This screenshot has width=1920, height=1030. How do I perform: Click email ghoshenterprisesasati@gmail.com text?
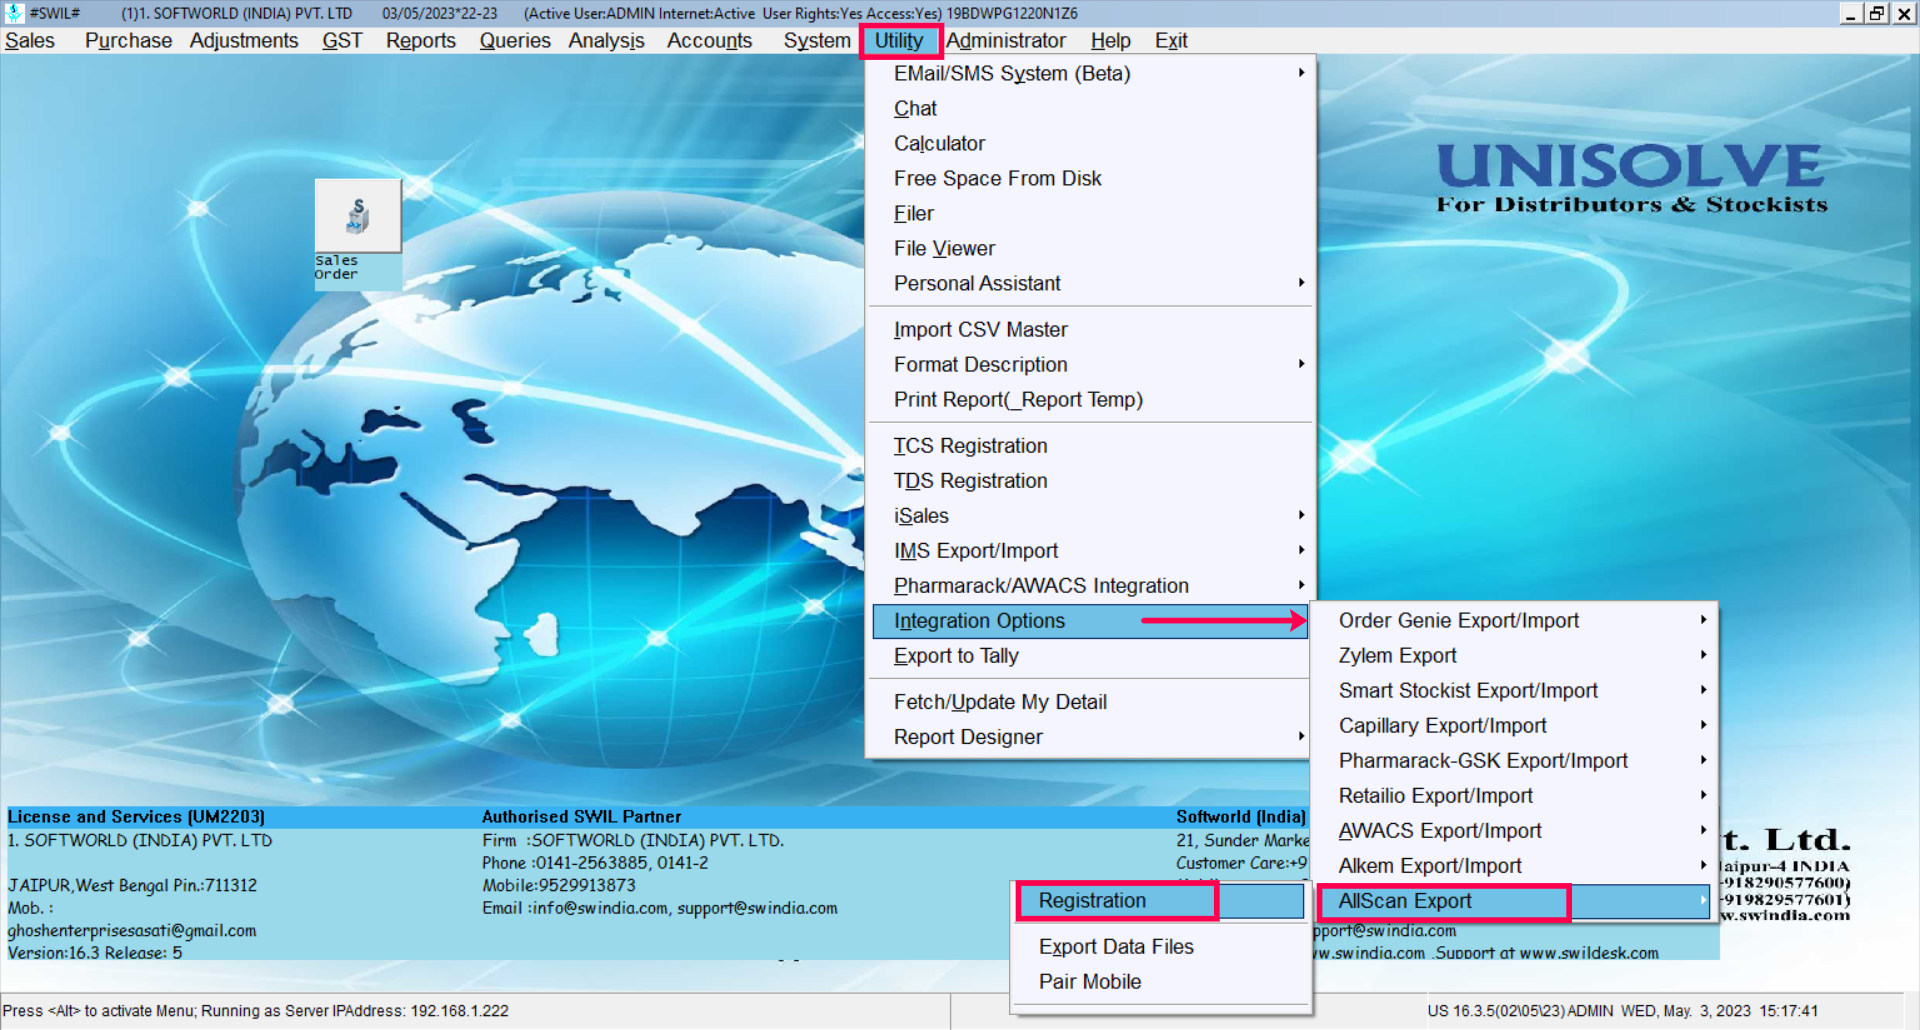(x=132, y=931)
